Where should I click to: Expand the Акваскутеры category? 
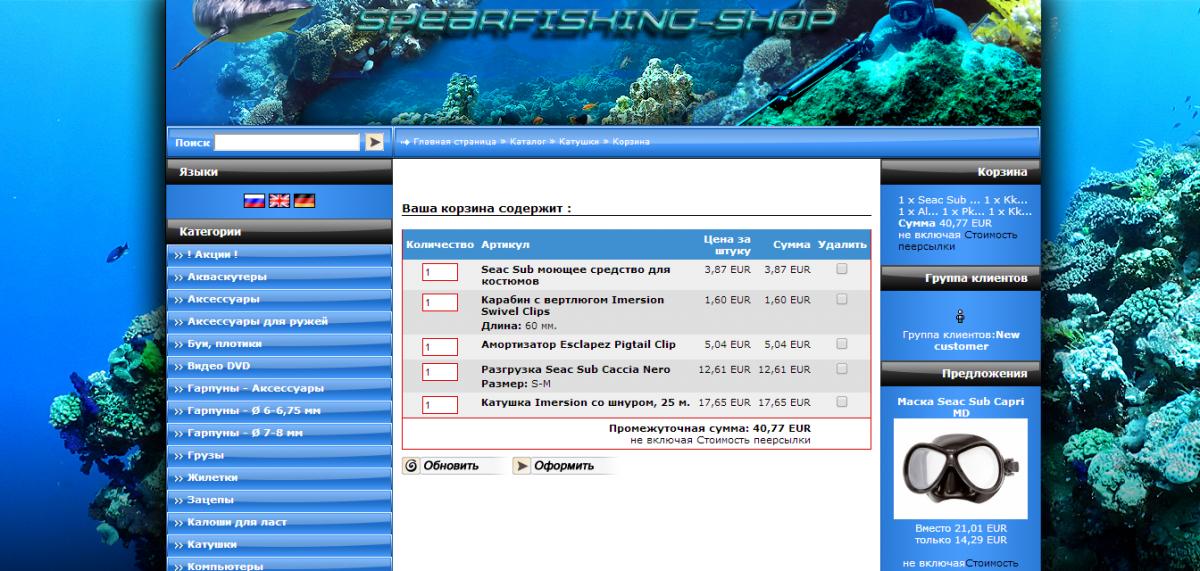click(227, 277)
